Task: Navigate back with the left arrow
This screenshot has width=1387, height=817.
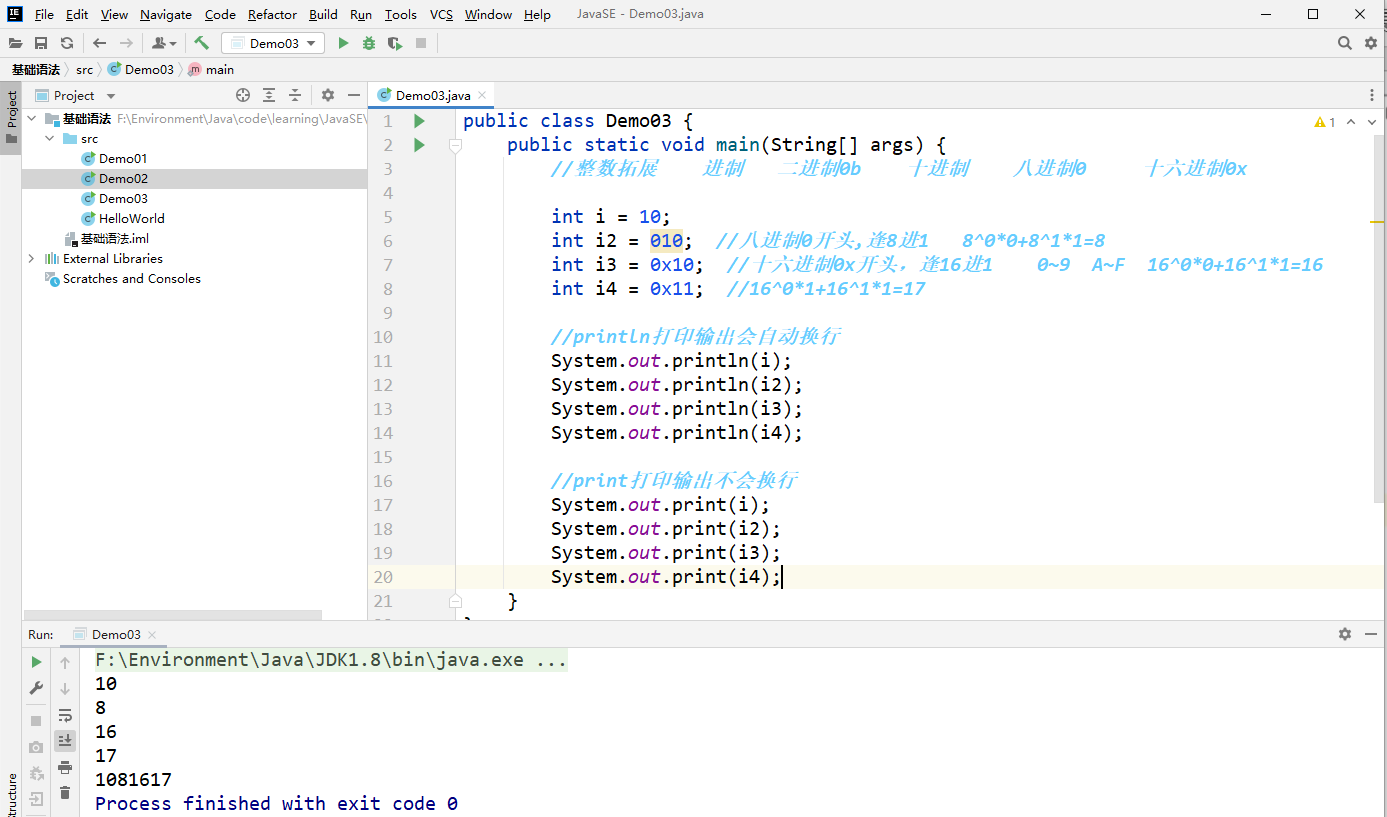Action: click(x=100, y=43)
